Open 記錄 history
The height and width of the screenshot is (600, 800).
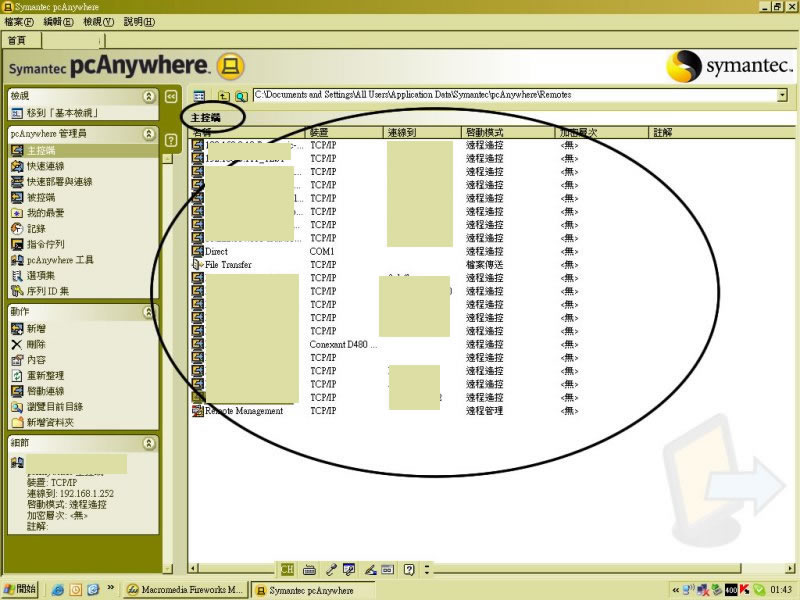[29, 229]
